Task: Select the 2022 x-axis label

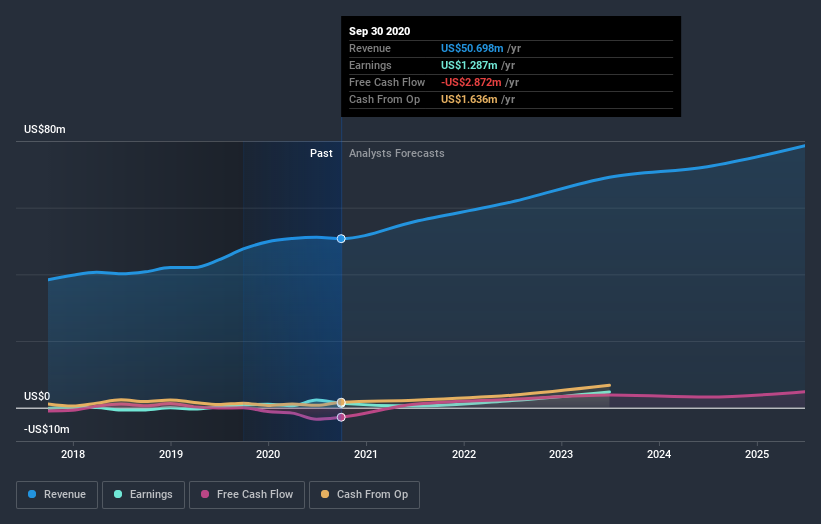Action: pyautogui.click(x=464, y=454)
